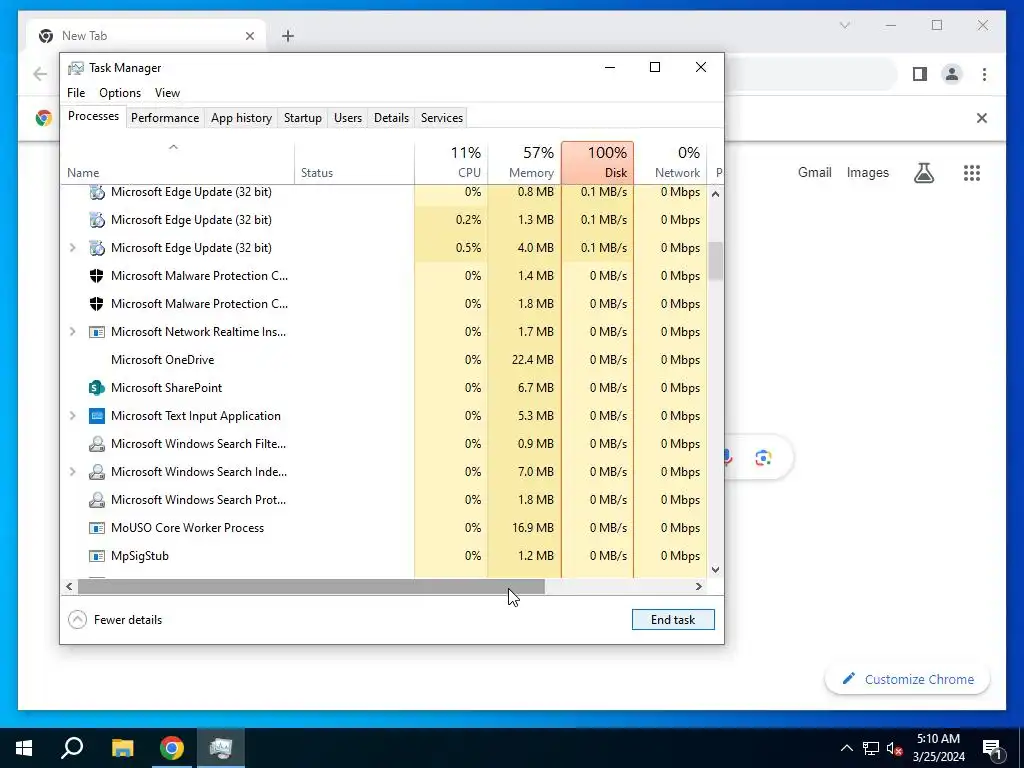The width and height of the screenshot is (1024, 768).
Task: Click the Microsoft Text Input Application icon
Action: (97, 416)
